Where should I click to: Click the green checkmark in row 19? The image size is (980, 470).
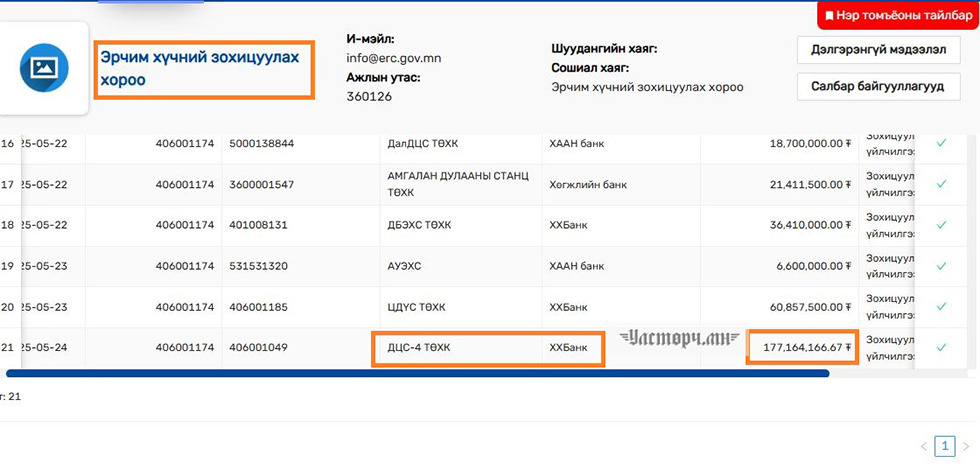(941, 266)
